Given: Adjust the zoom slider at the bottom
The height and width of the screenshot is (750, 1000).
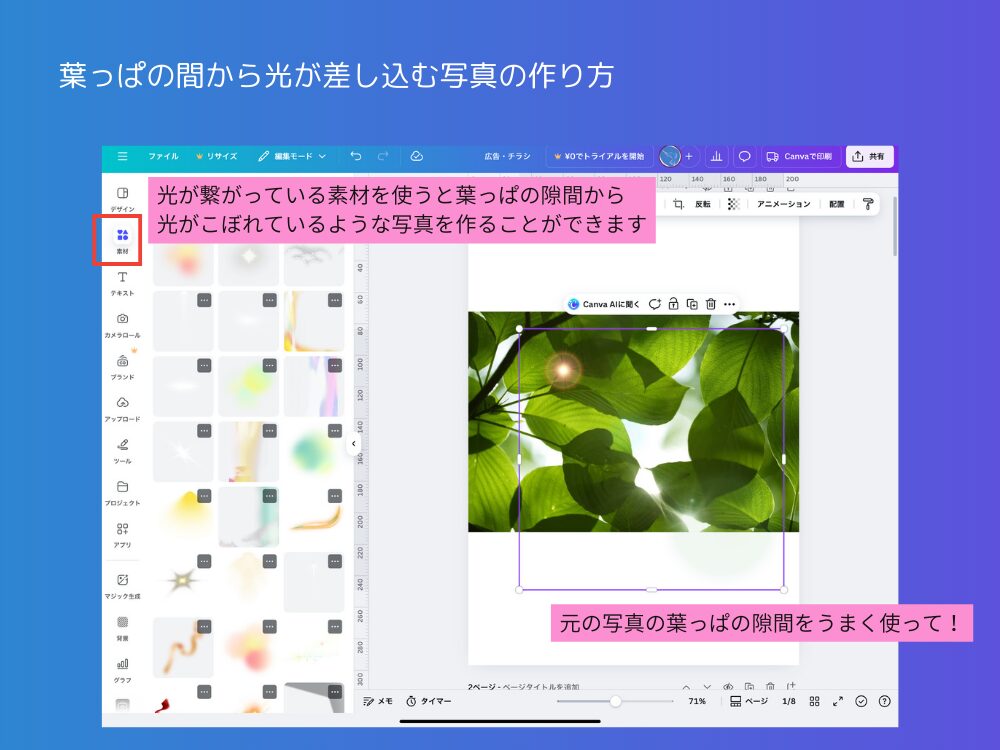Looking at the screenshot, I should click(617, 701).
